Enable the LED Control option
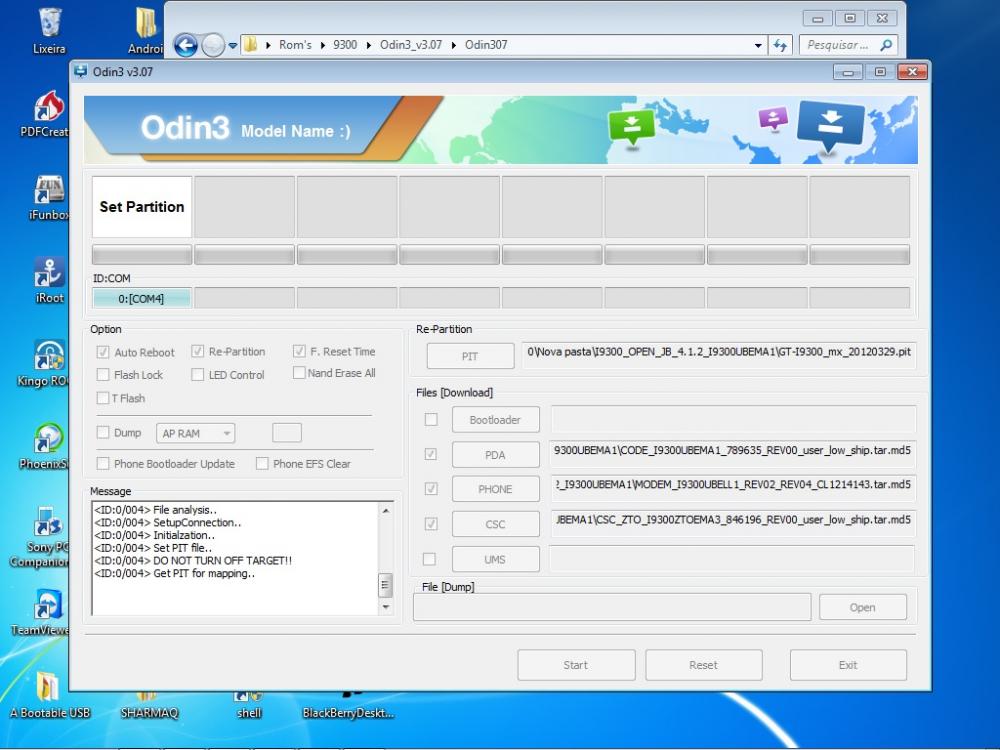This screenshot has height=750, width=1000. (198, 374)
